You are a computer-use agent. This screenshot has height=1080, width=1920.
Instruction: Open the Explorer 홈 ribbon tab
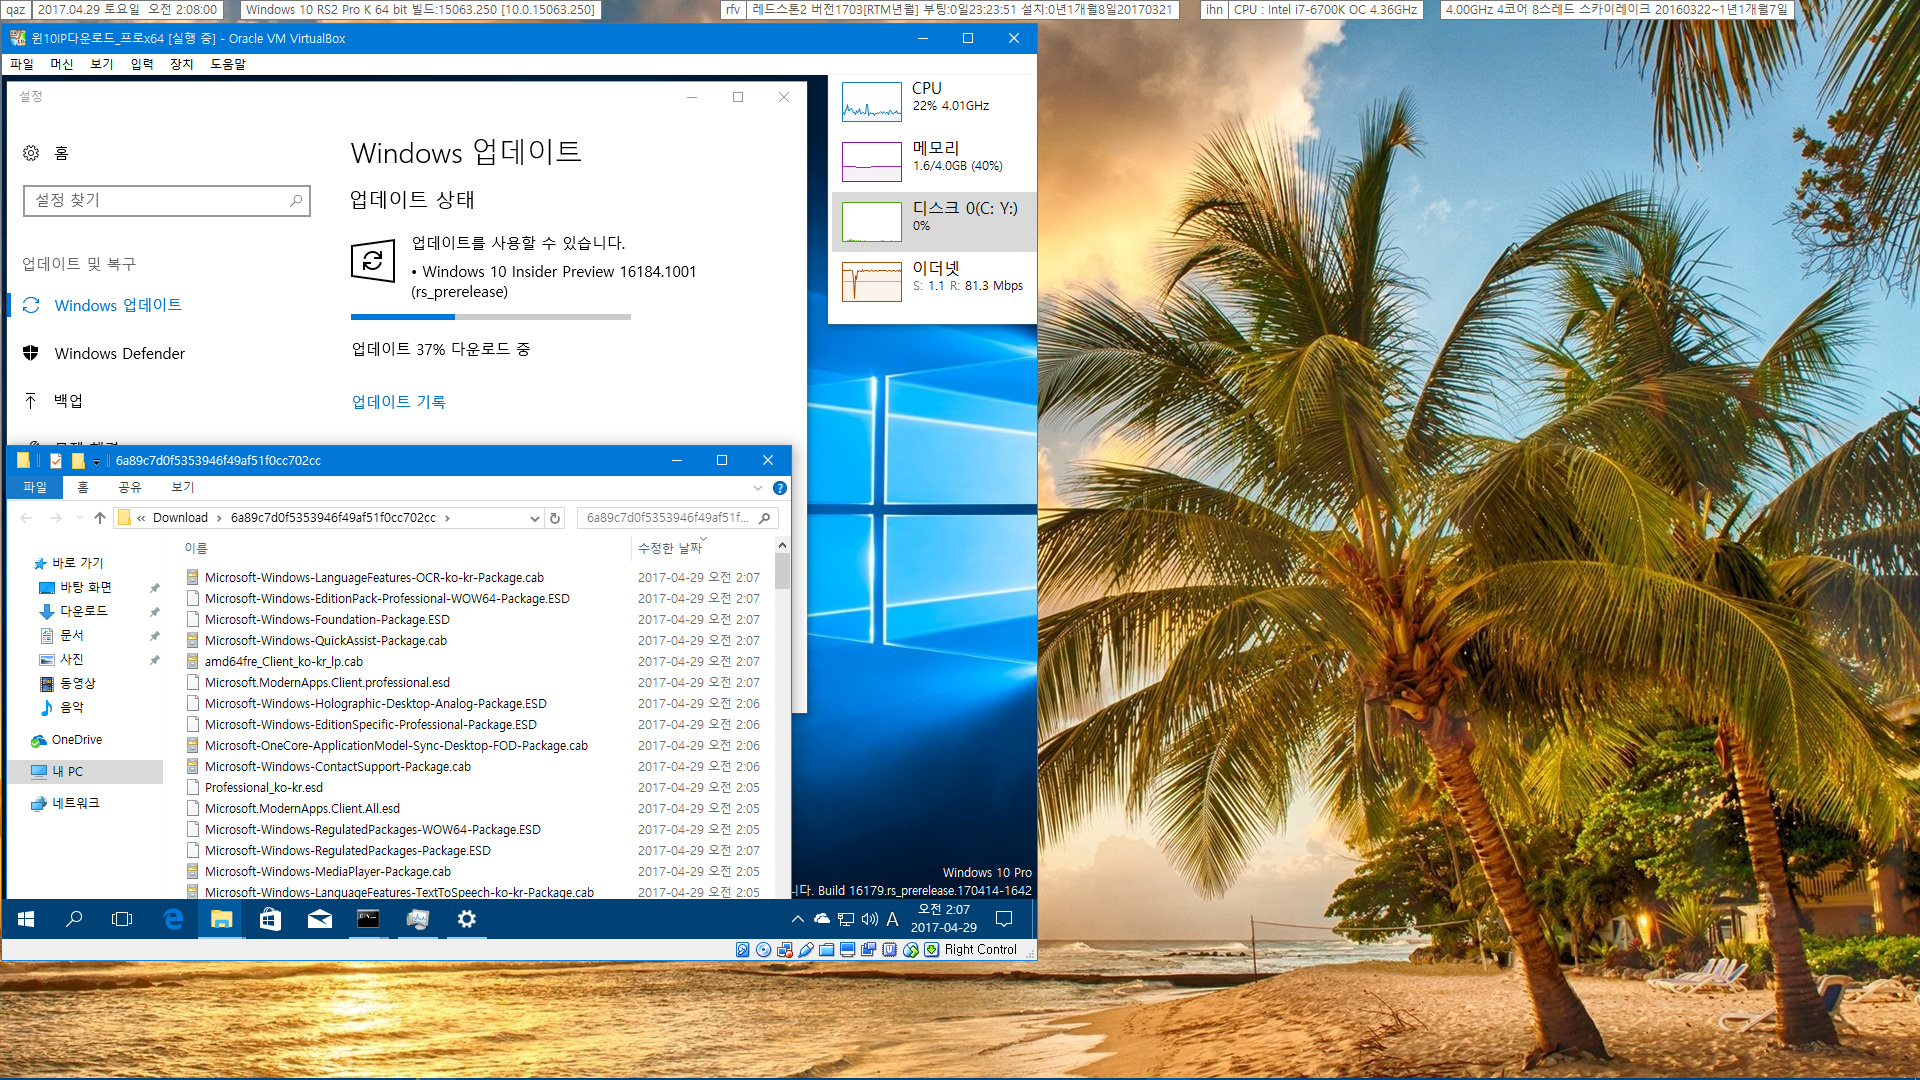tap(83, 487)
